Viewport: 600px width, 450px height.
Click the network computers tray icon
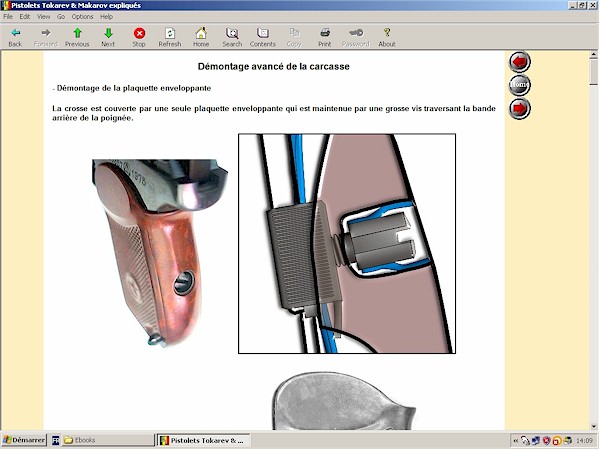pos(536,440)
